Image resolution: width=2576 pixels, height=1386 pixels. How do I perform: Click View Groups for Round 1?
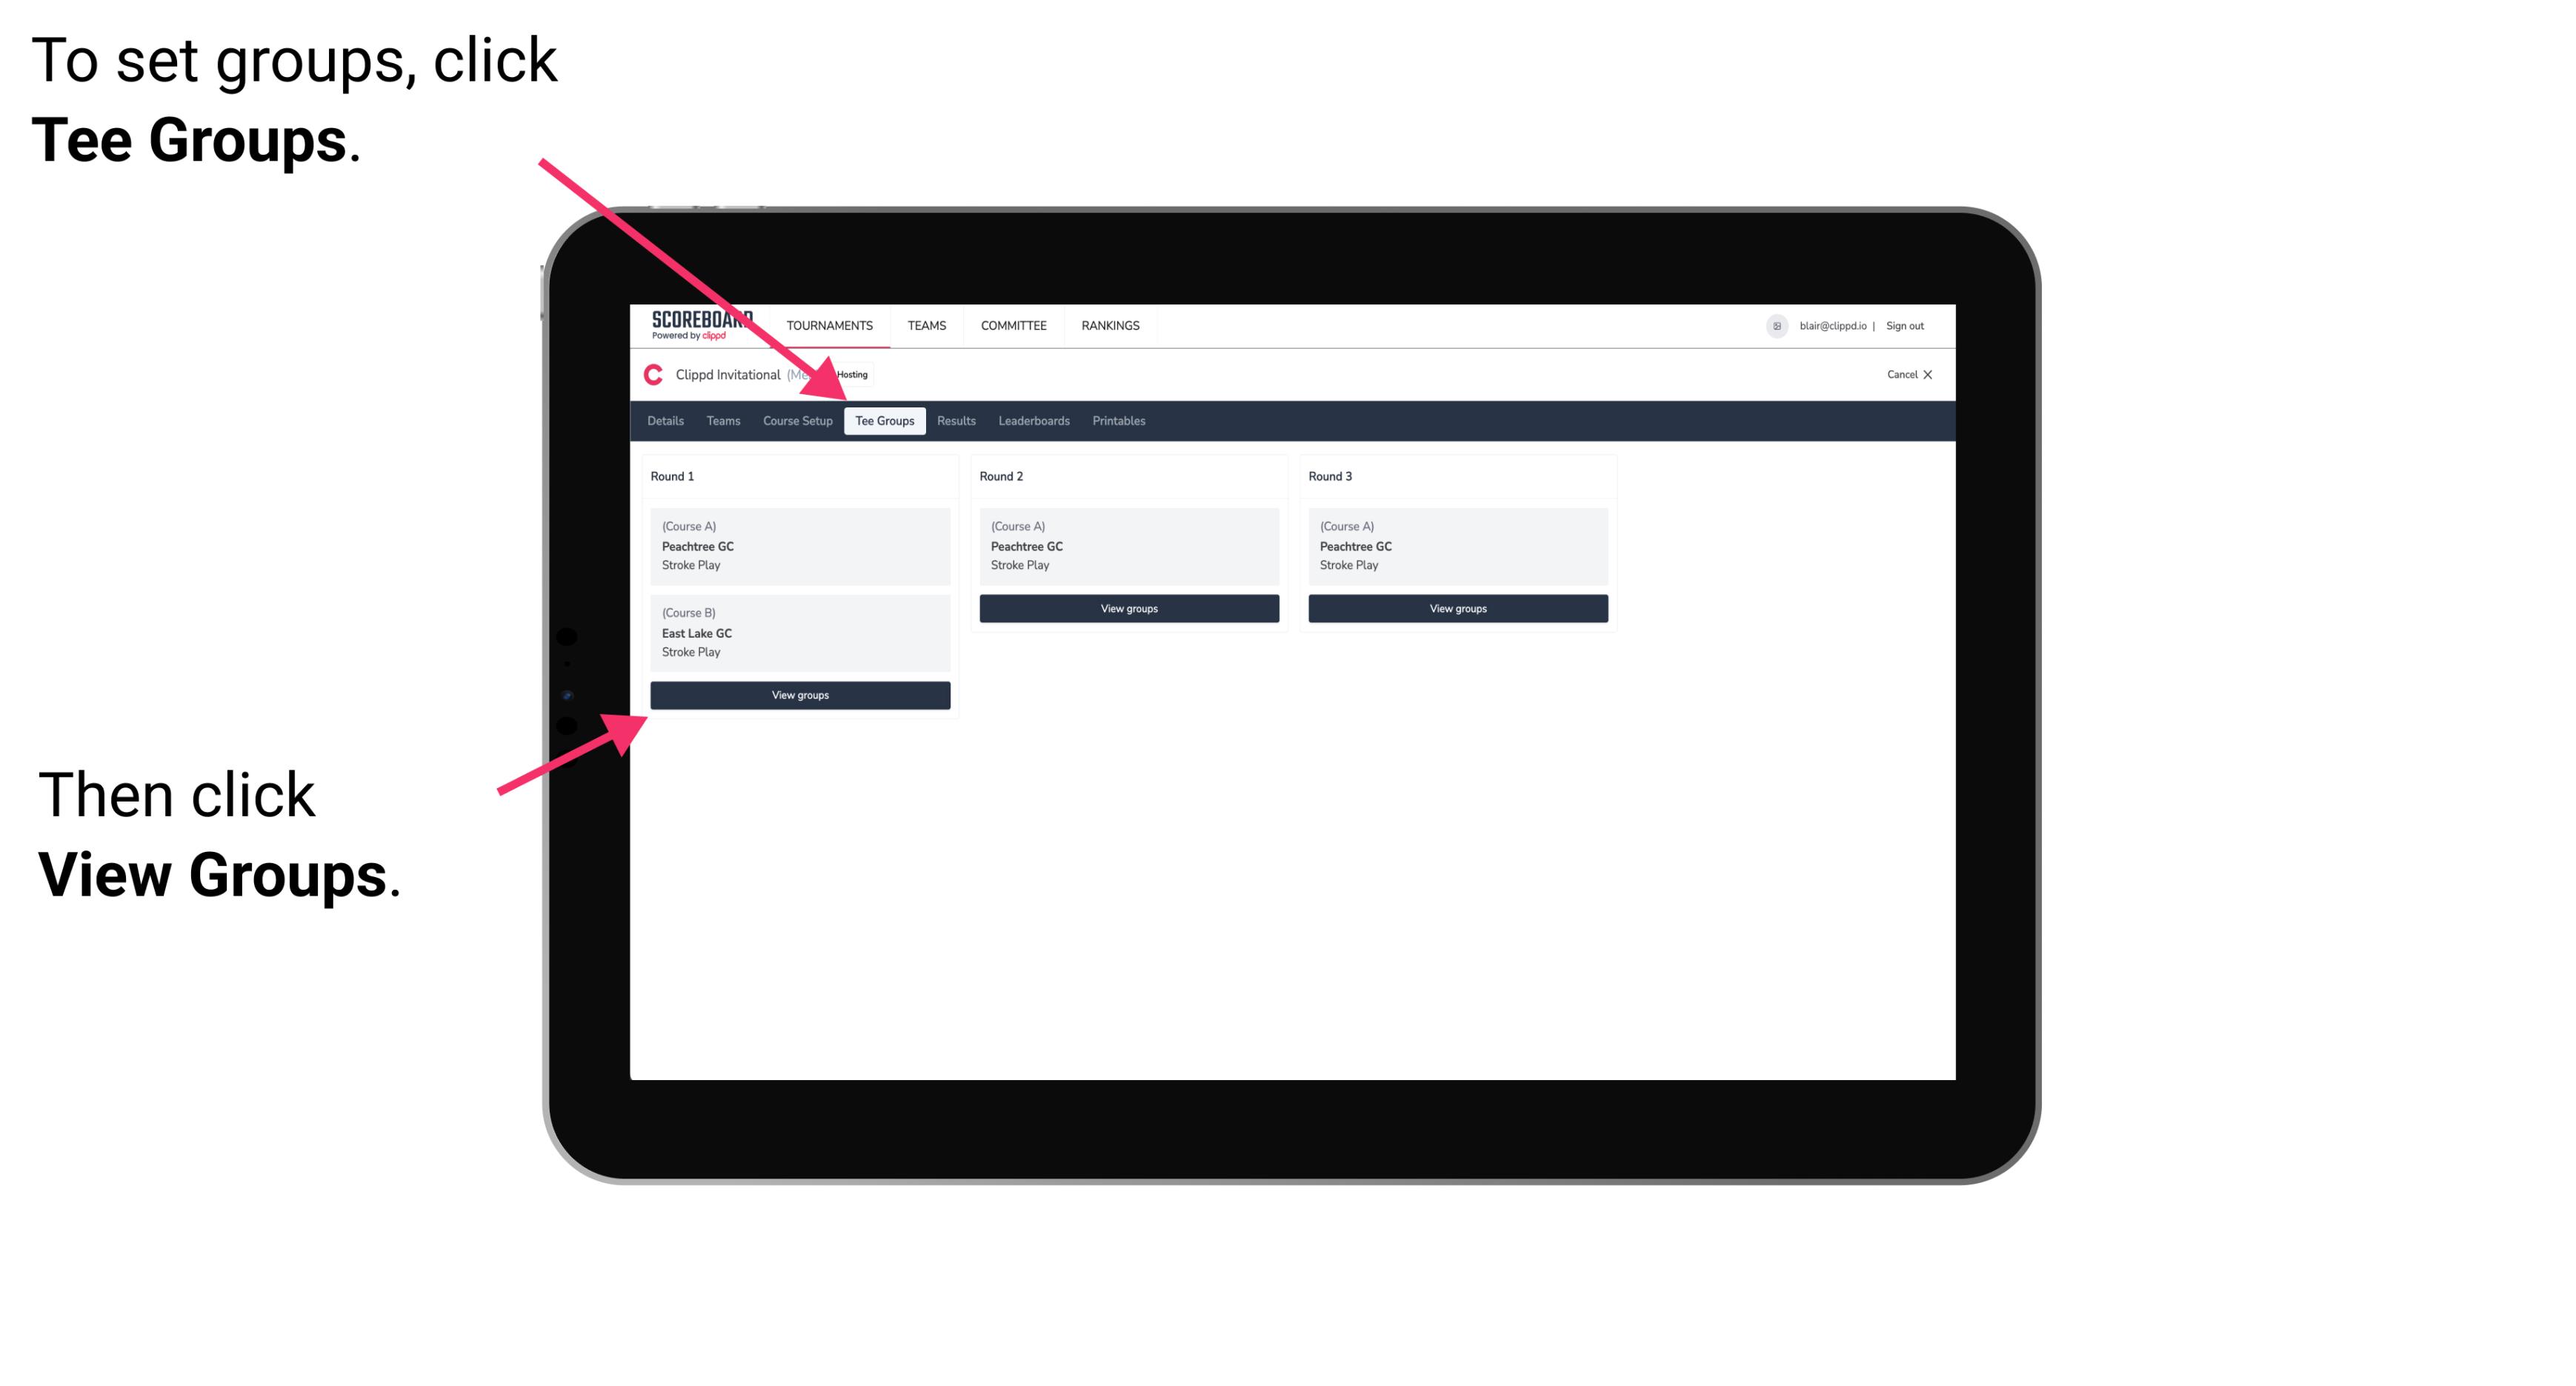[801, 695]
